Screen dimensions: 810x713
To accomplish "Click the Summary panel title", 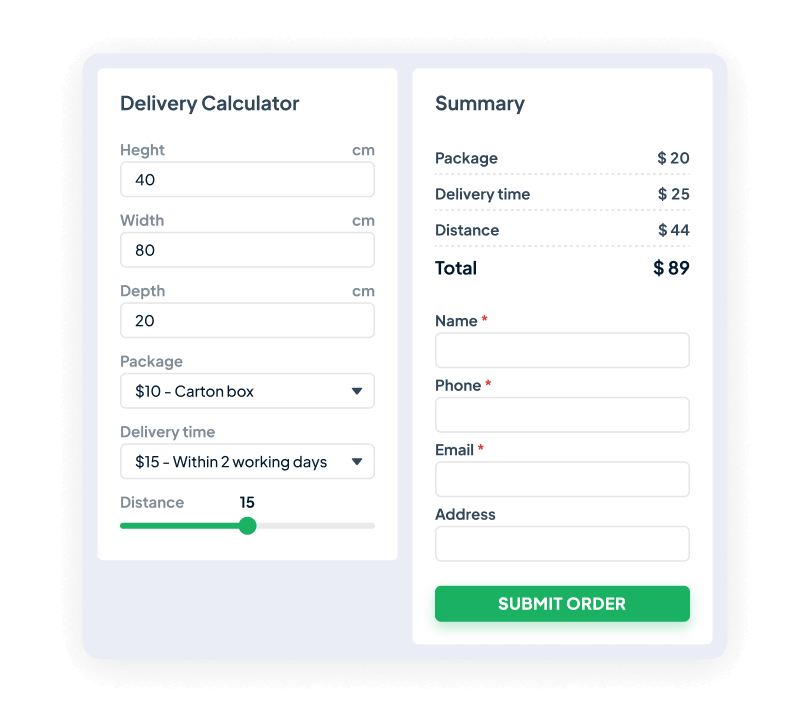I will click(480, 103).
